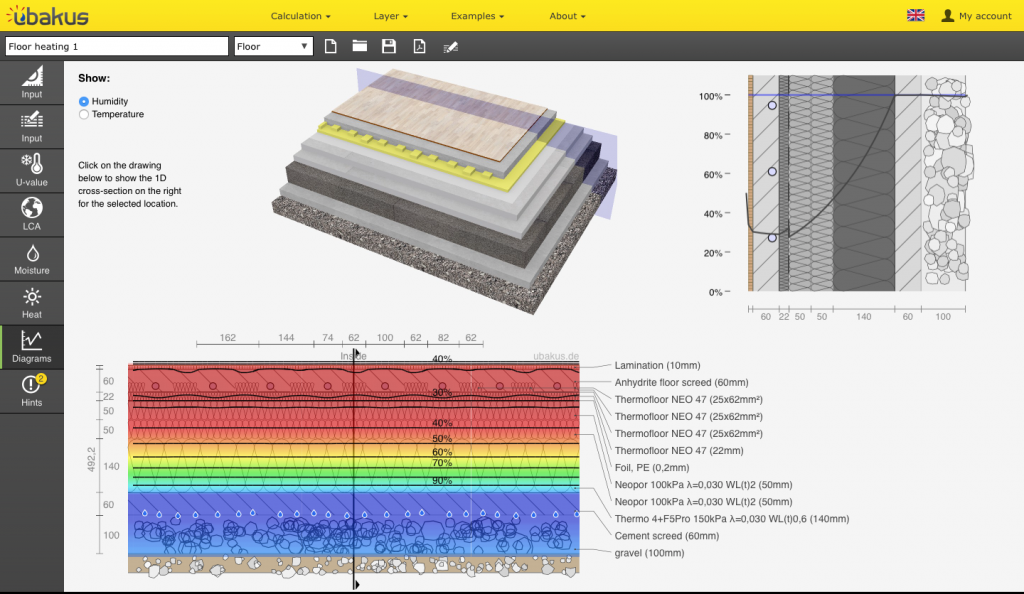The width and height of the screenshot is (1024, 594).
Task: Click the project name field "Floor heating 1"
Action: (116, 47)
